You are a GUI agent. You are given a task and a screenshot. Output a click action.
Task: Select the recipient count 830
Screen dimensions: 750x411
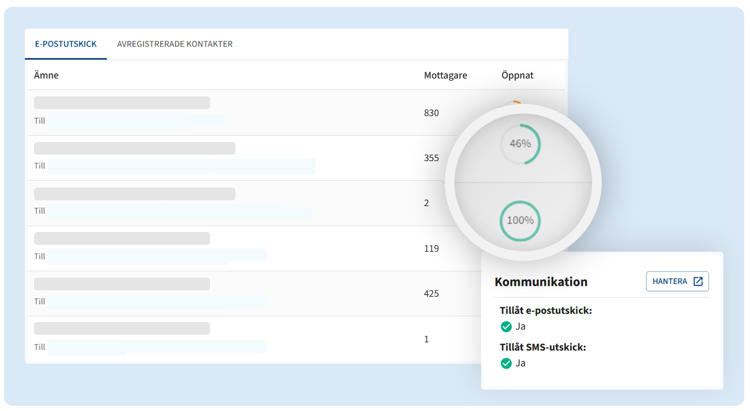(x=431, y=113)
